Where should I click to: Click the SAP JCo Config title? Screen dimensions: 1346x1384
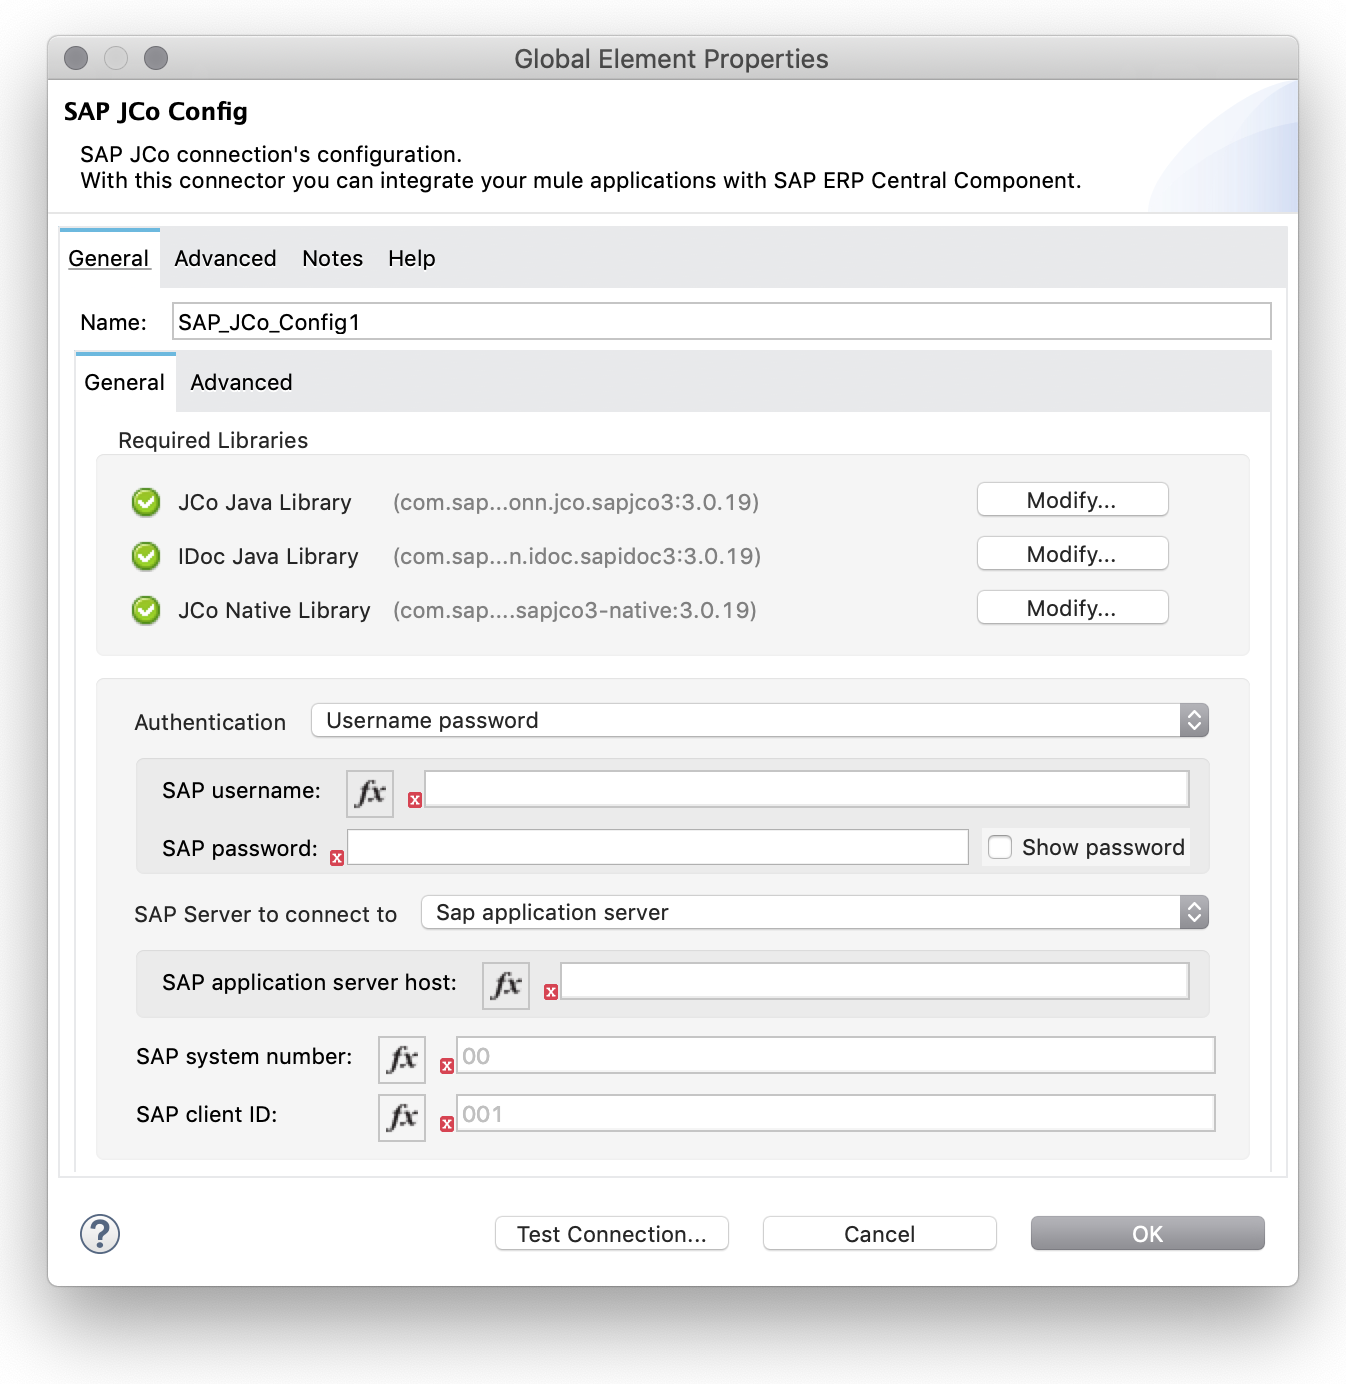tap(156, 111)
